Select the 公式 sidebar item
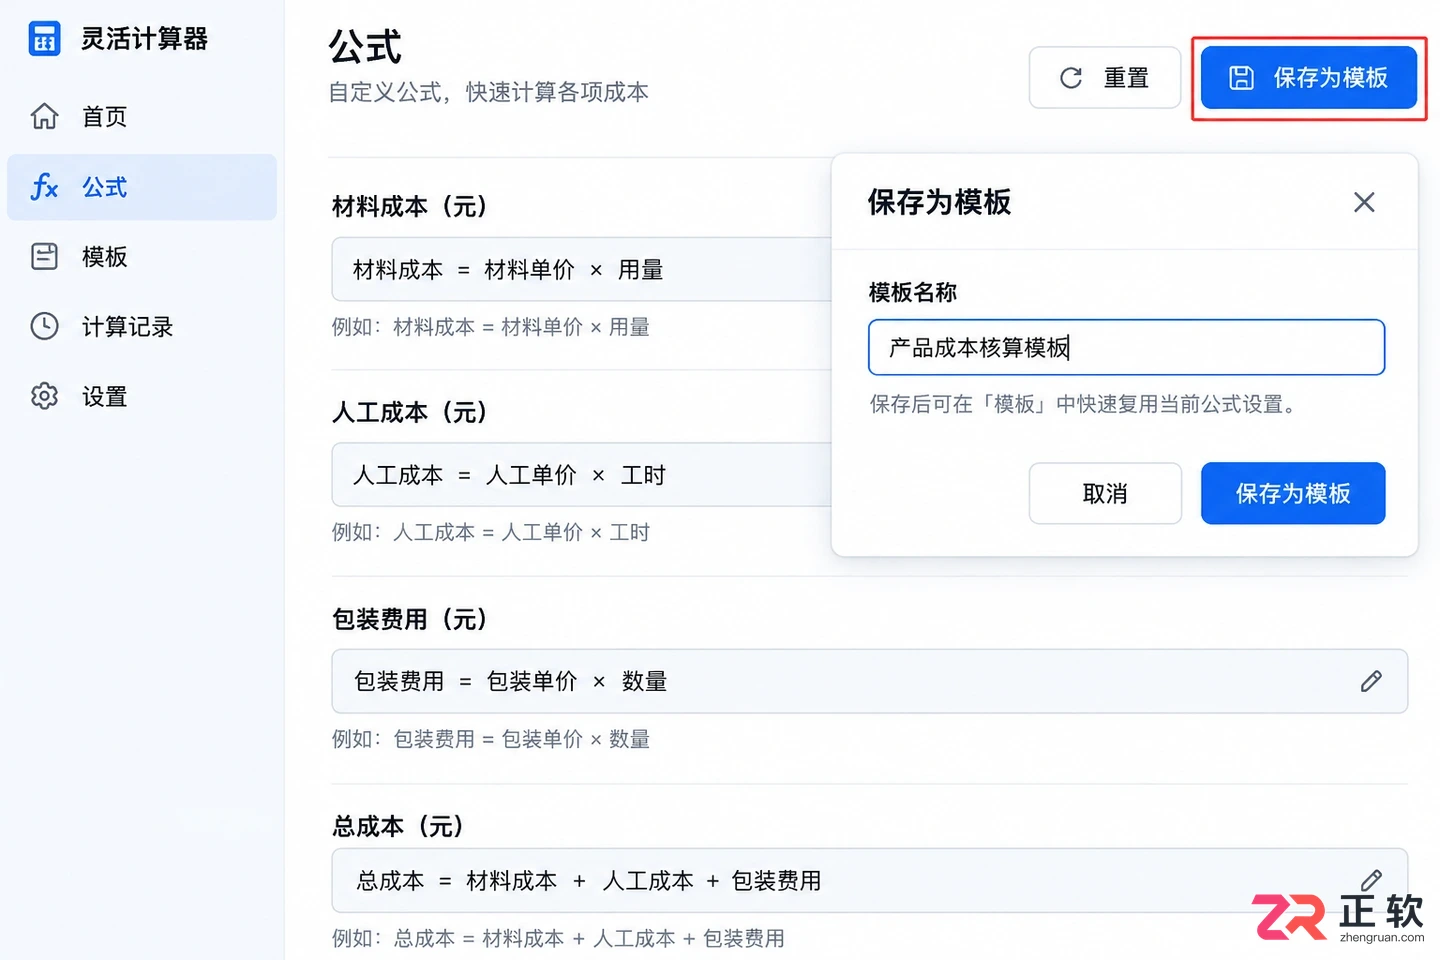Image resolution: width=1440 pixels, height=960 pixels. tap(141, 187)
